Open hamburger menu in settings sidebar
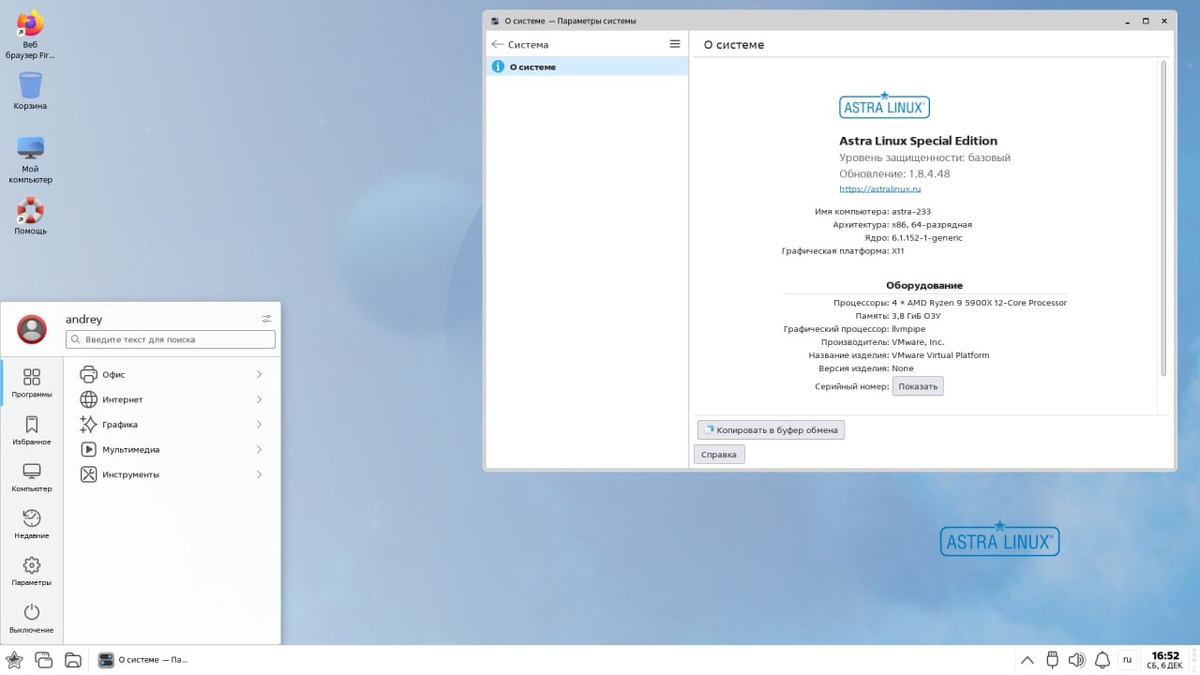 point(675,44)
